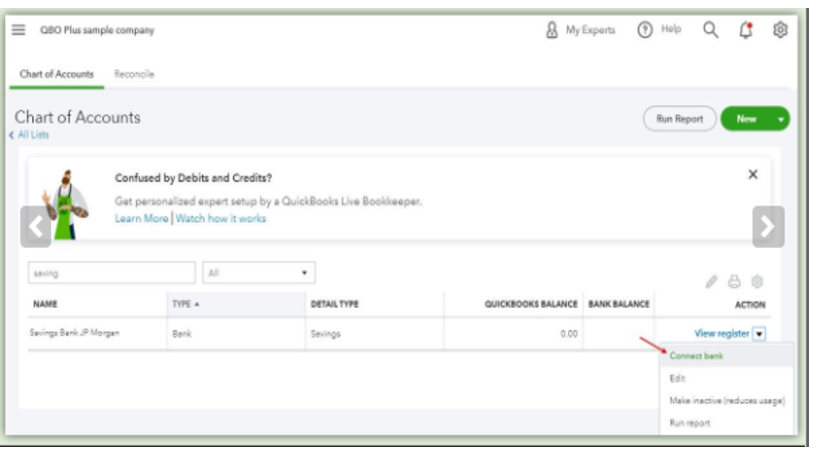Choose Connect bank from the menu
Viewport: 821px width, 468px height.
coord(696,355)
